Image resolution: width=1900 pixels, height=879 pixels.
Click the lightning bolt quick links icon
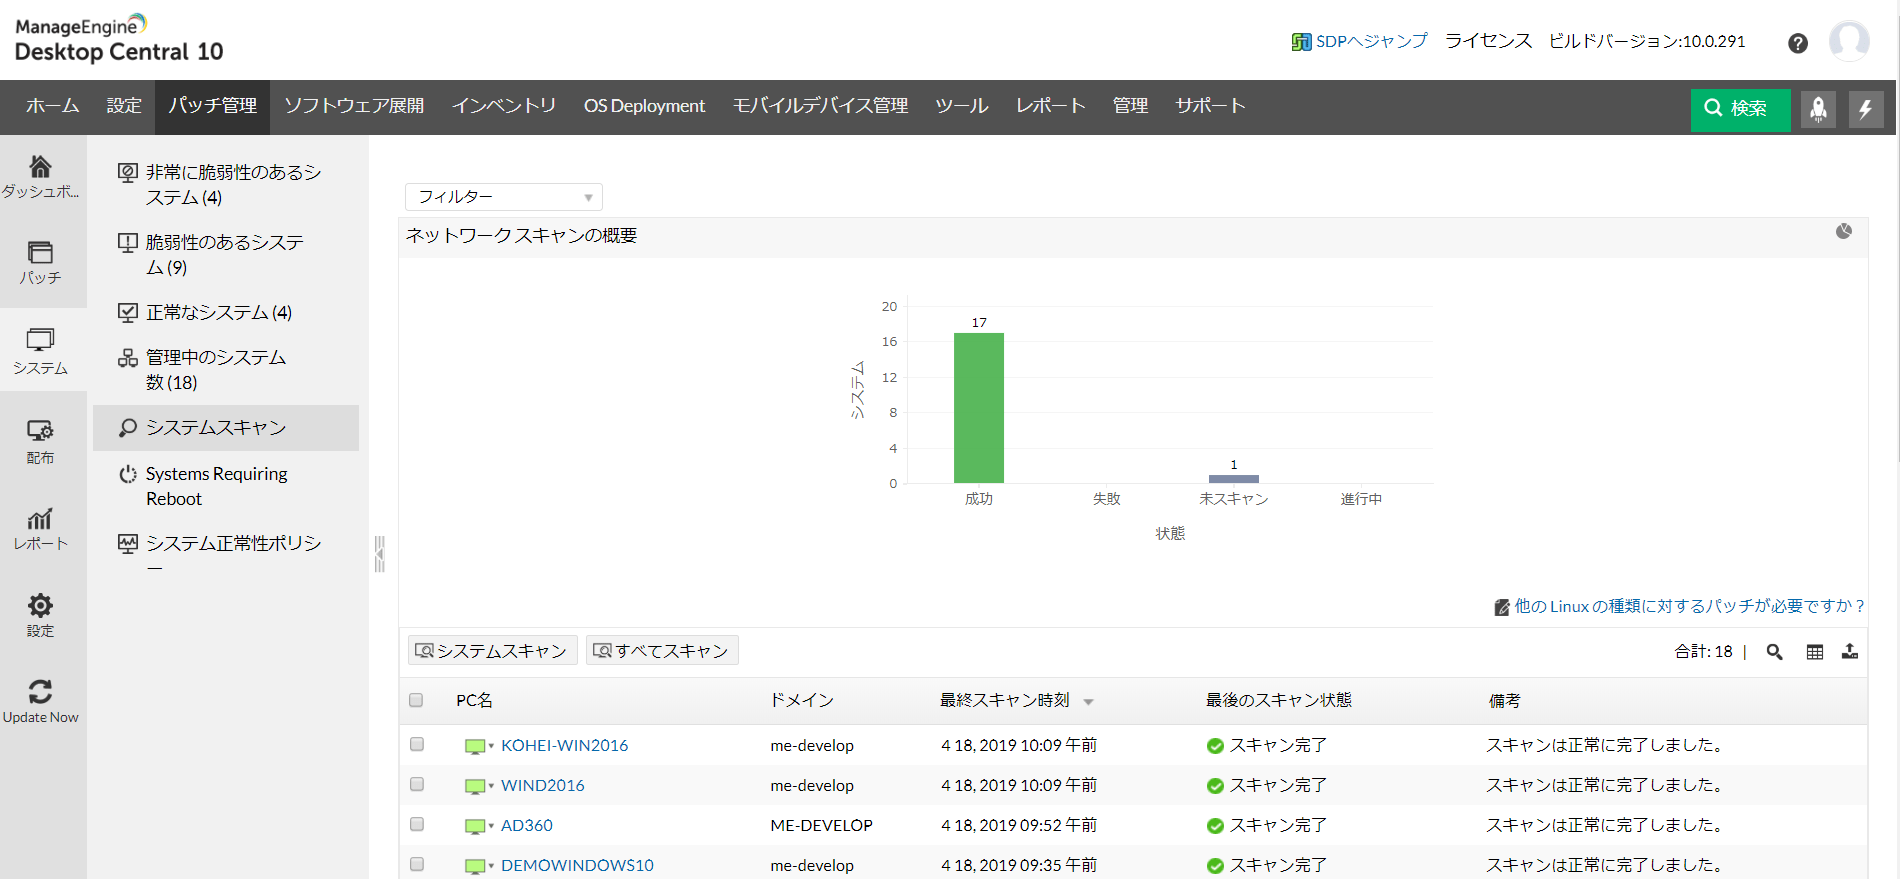(1865, 108)
